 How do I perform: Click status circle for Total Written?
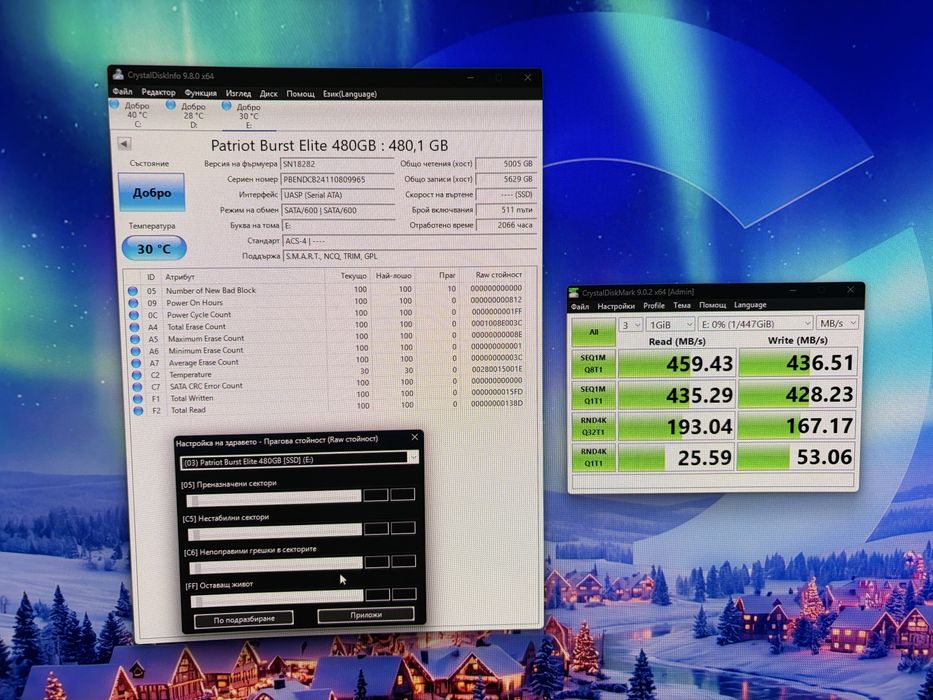pyautogui.click(x=139, y=399)
